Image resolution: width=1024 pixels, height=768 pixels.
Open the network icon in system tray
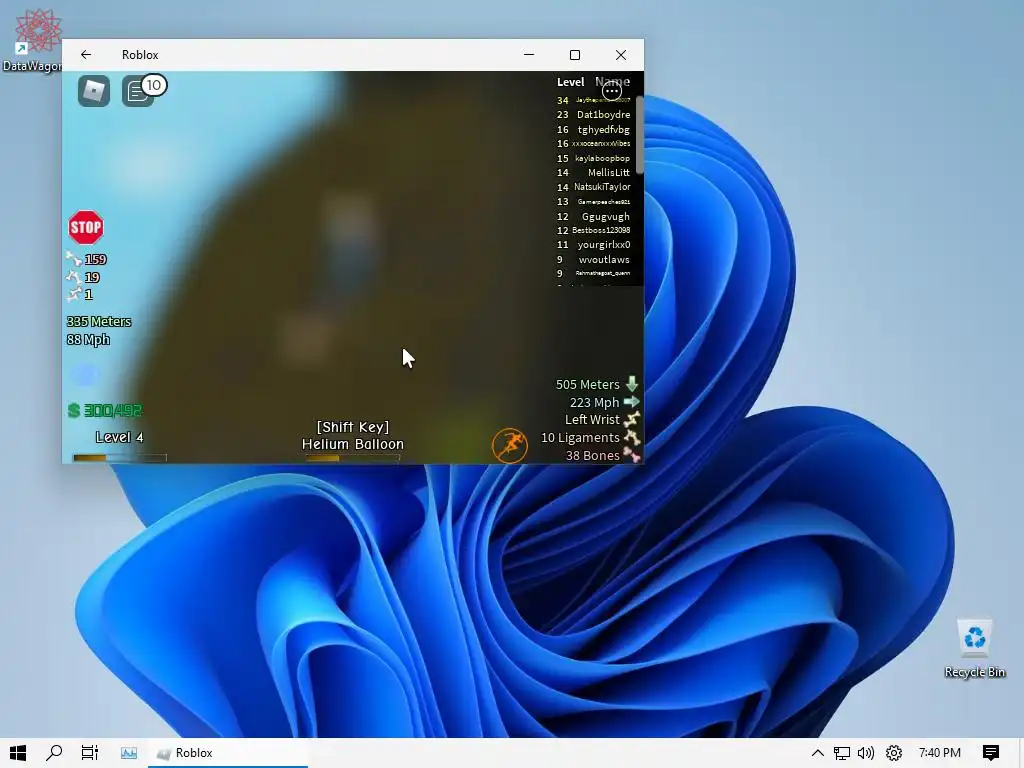[x=842, y=753]
